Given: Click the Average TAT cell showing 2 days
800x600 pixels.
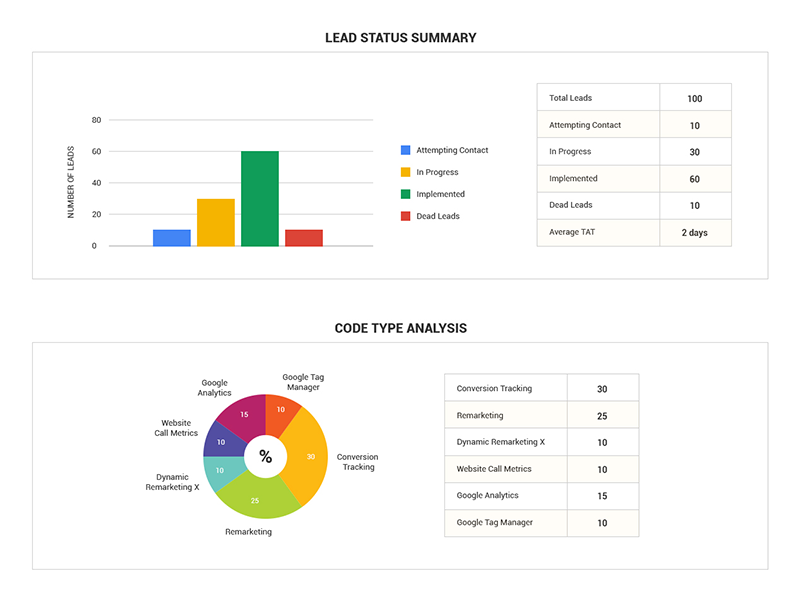Looking at the screenshot, I should pos(696,232).
